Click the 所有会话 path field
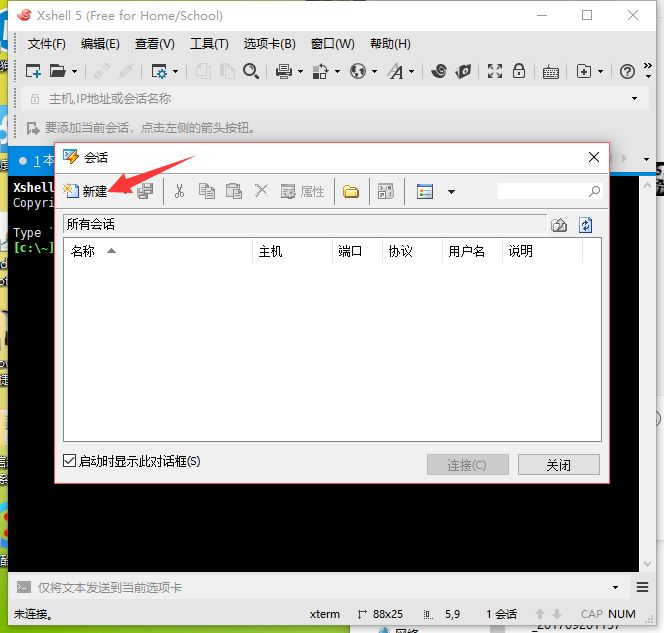 coord(305,224)
